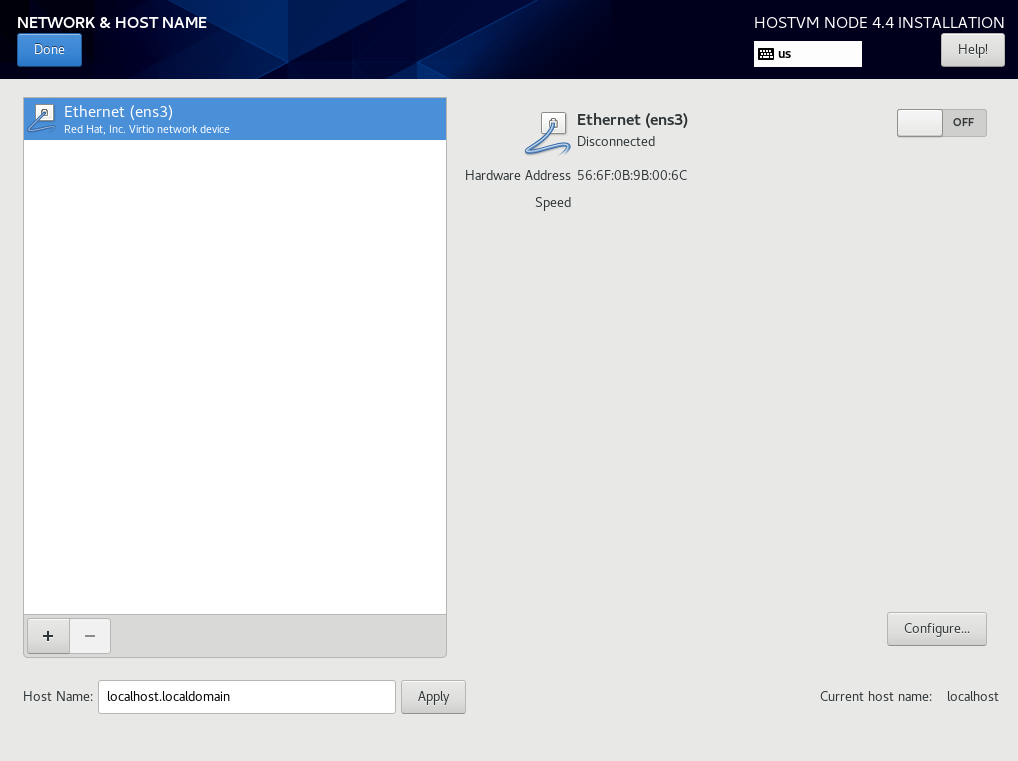Image resolution: width=1018 pixels, height=761 pixels.
Task: Click the large Ethernet icon in the details pane
Action: 547,133
